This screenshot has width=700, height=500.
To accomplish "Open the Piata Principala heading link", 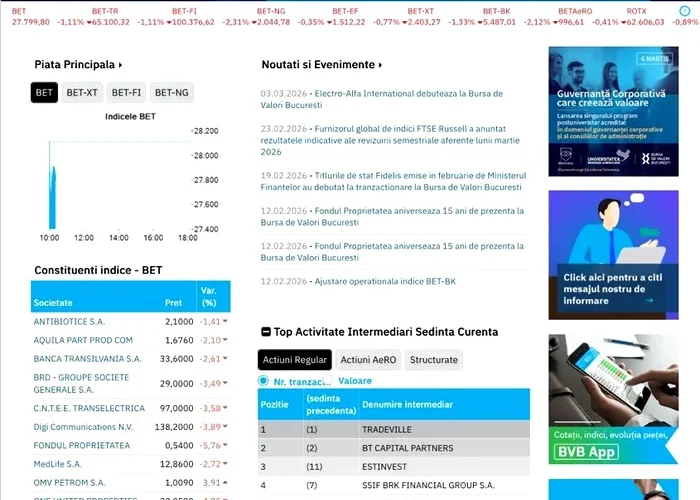I will tap(78, 65).
